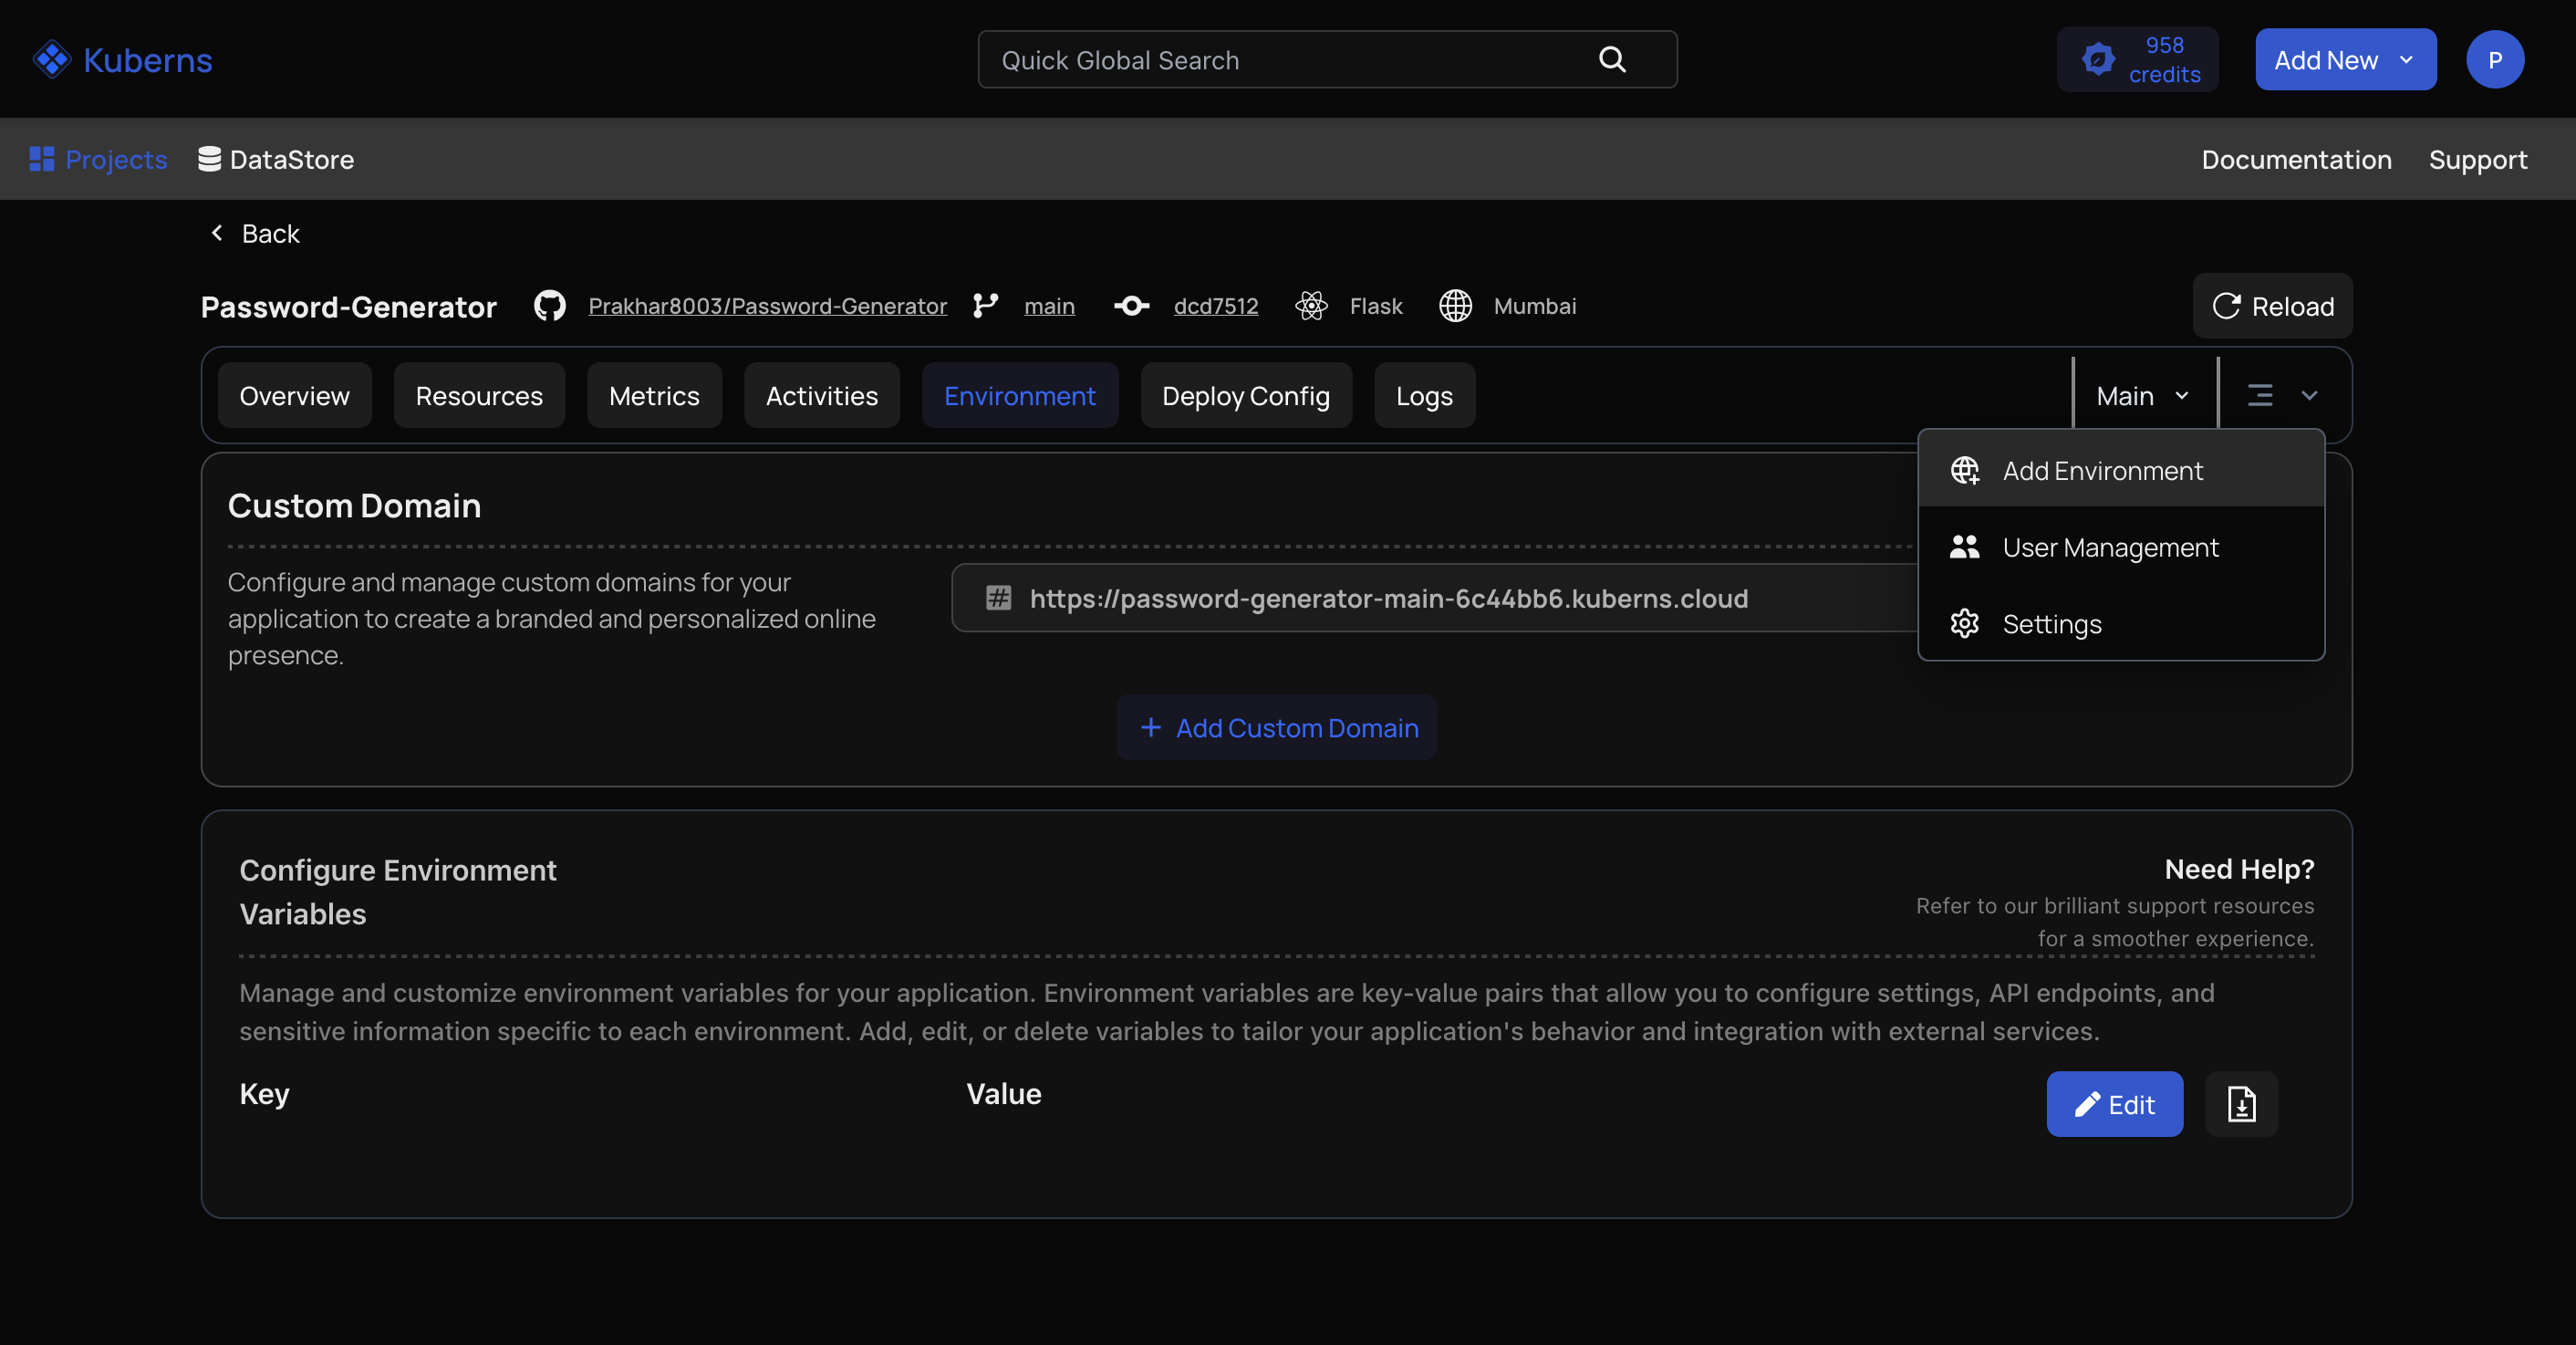Viewport: 2576px width, 1345px height.
Task: Open the Deploy Config tab
Action: click(1246, 395)
